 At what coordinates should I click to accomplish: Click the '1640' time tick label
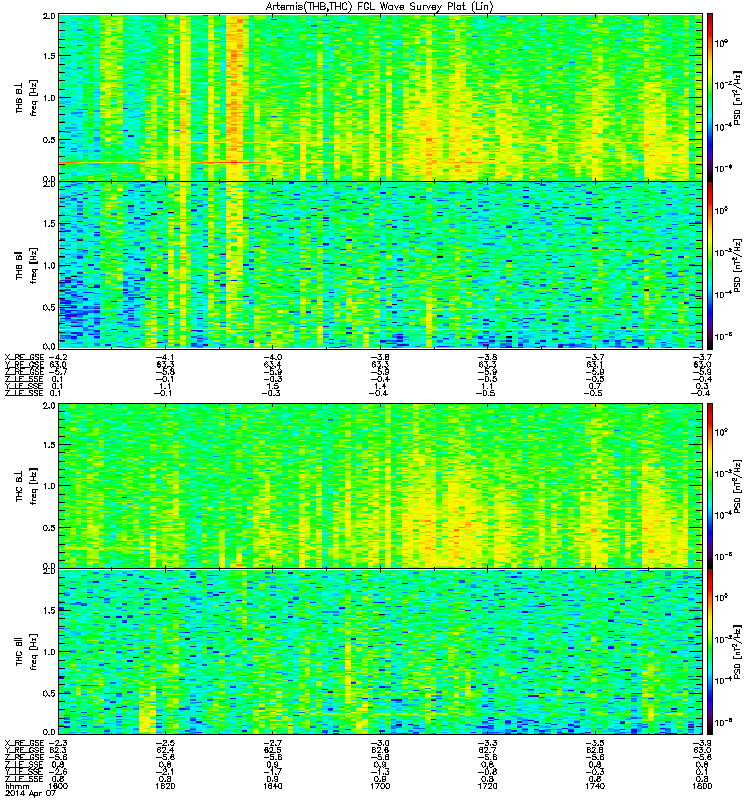click(x=272, y=786)
